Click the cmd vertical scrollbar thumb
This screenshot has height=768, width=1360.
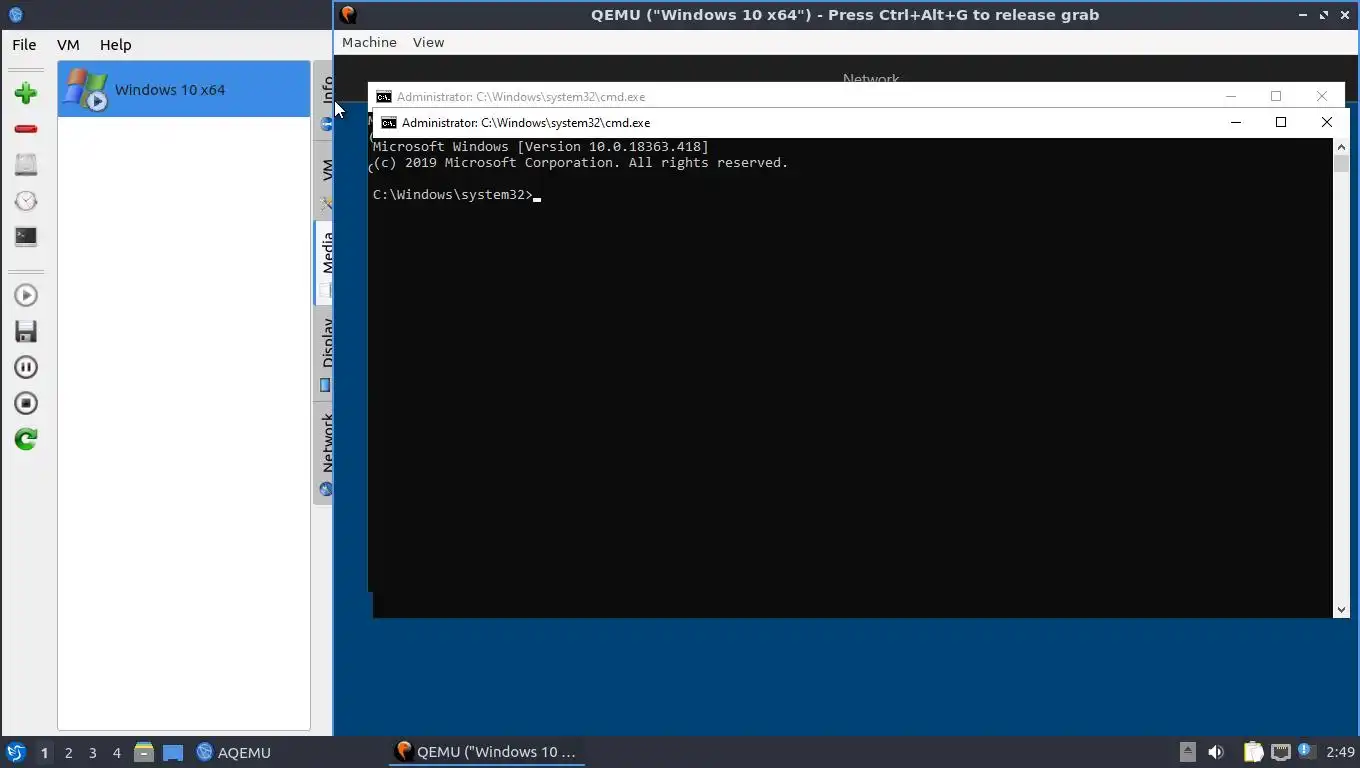coord(1341,164)
